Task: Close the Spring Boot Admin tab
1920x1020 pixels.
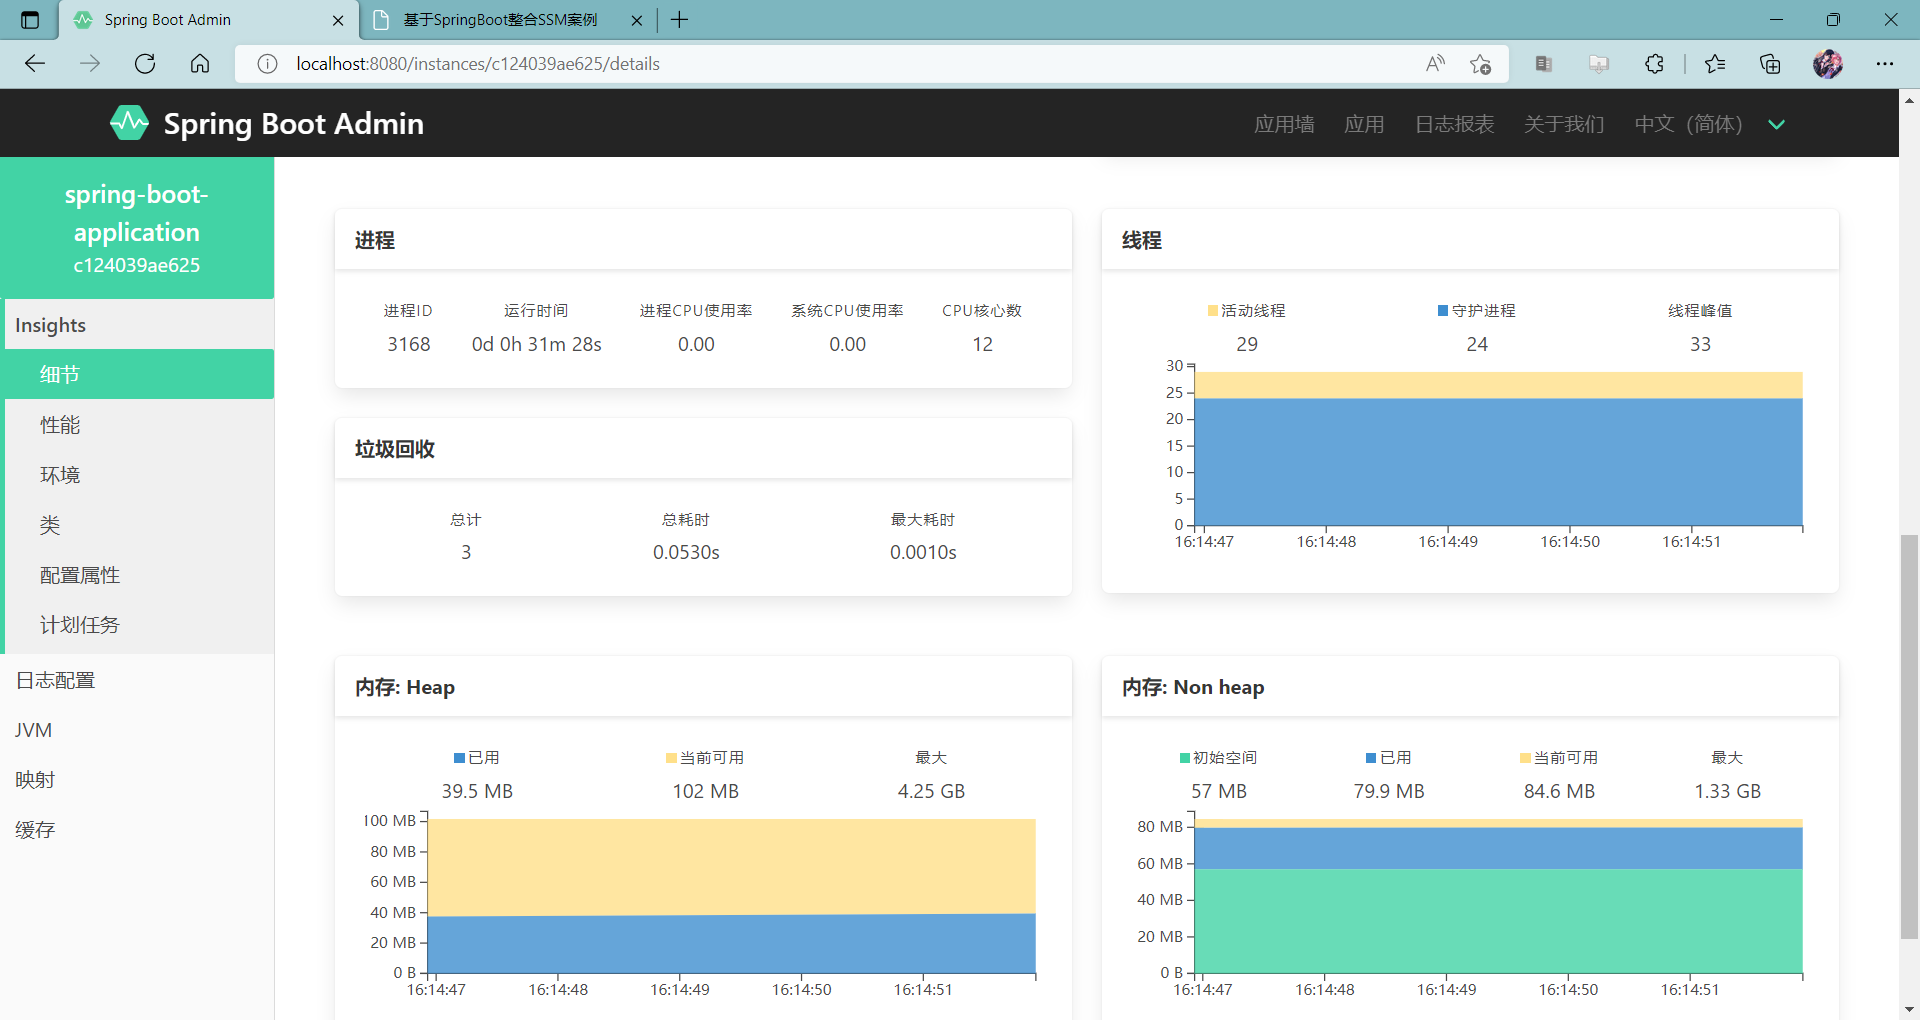Action: pyautogui.click(x=338, y=20)
